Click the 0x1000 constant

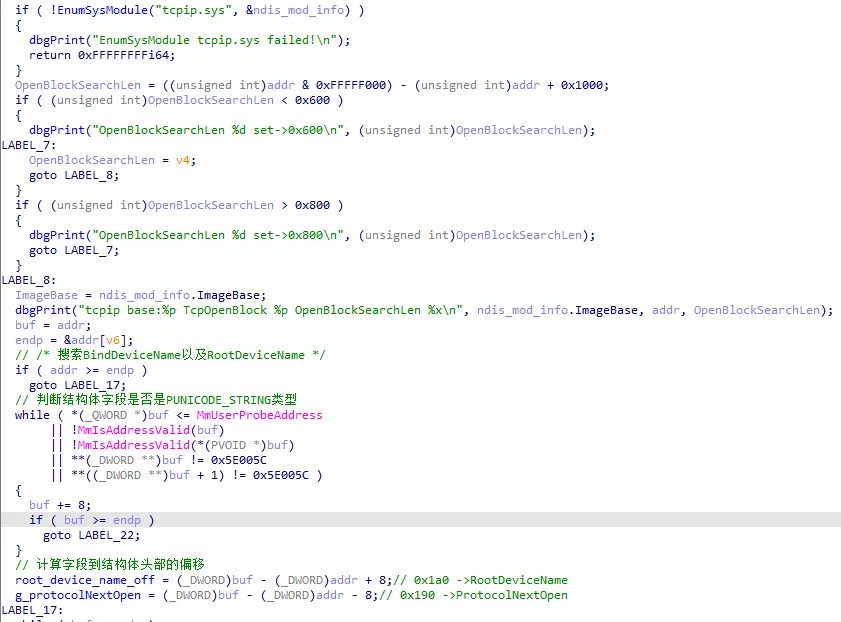coord(582,85)
